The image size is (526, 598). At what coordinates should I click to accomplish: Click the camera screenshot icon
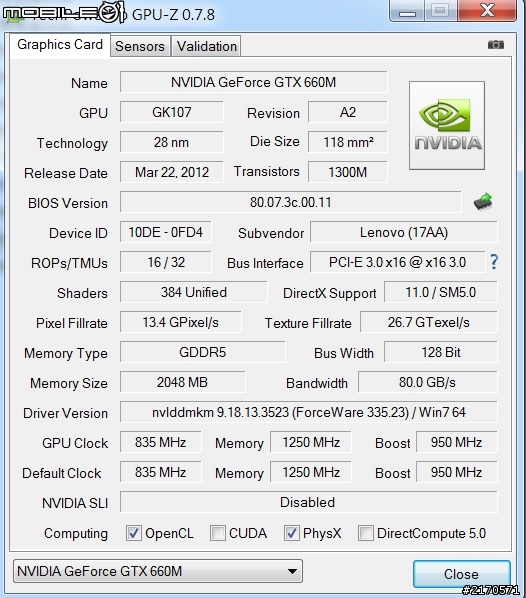click(495, 45)
